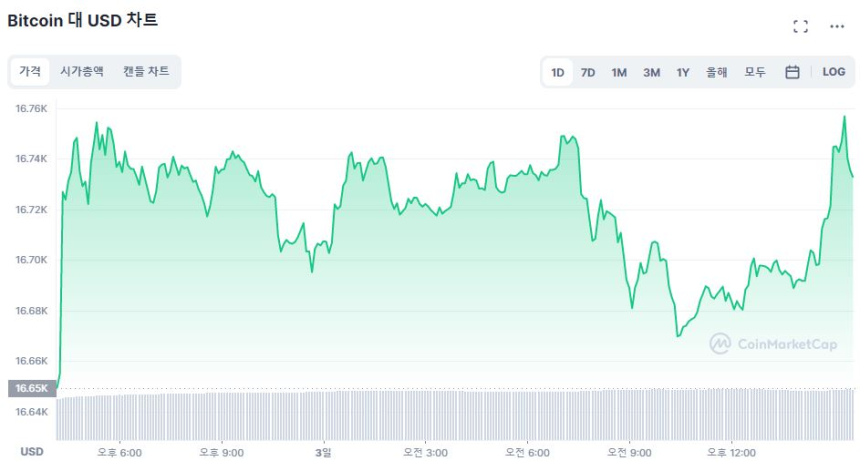This screenshot has width=860, height=461.
Task: Switch to the 캔들 차트 tab
Action: pyautogui.click(x=146, y=72)
